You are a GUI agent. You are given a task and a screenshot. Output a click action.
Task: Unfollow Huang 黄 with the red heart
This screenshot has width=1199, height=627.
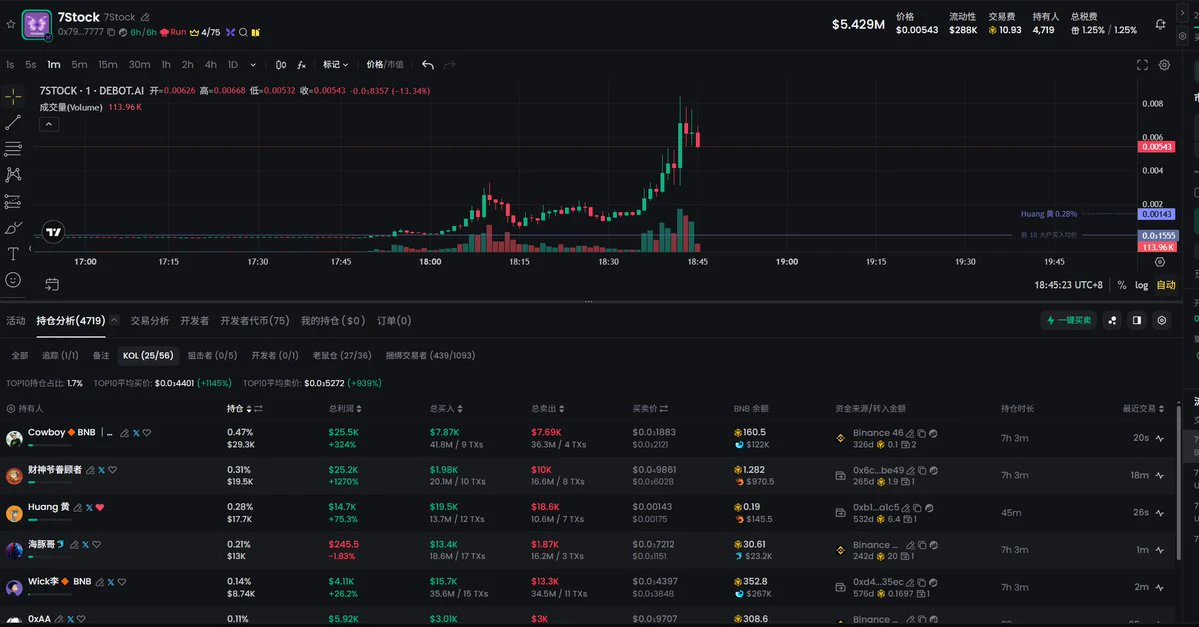[x=100, y=508]
